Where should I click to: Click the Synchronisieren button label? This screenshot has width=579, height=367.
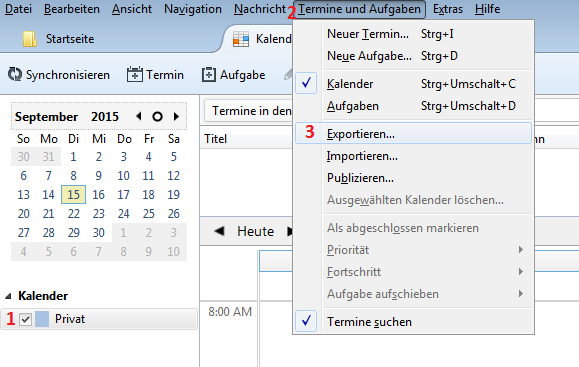[x=68, y=75]
